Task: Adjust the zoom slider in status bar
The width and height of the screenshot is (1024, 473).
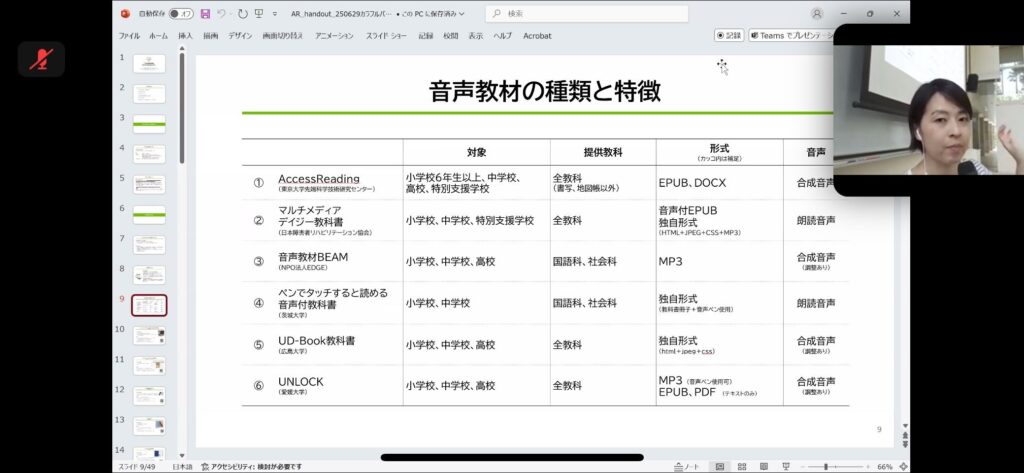Action: pos(837,466)
